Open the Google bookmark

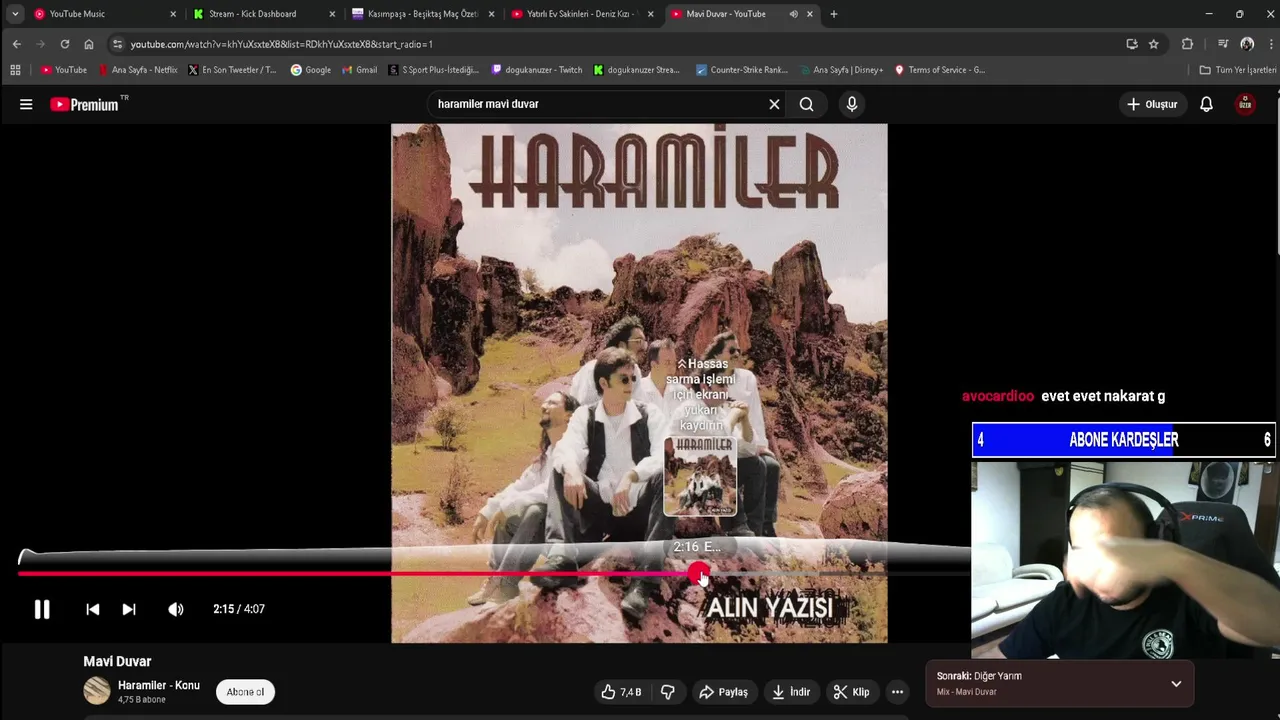pyautogui.click(x=311, y=70)
